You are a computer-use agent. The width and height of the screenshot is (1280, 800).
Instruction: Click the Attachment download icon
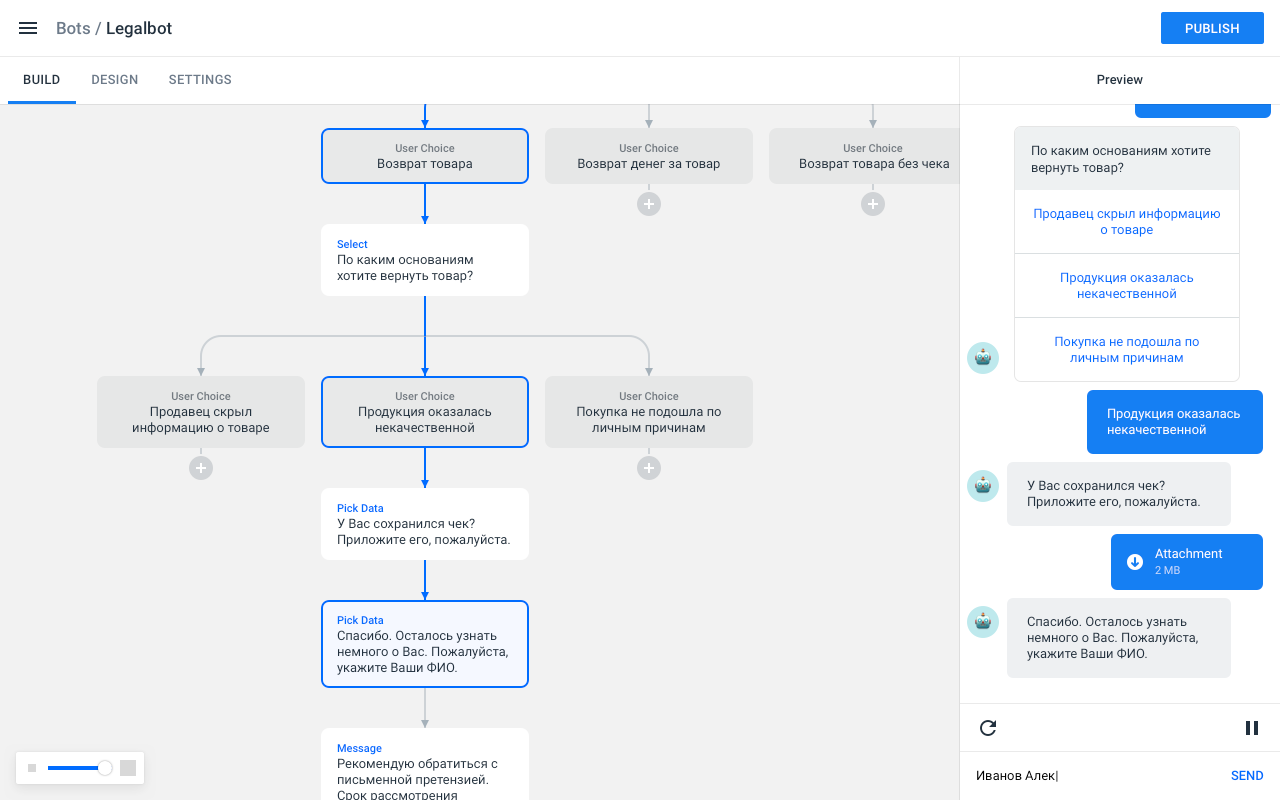tap(1135, 562)
